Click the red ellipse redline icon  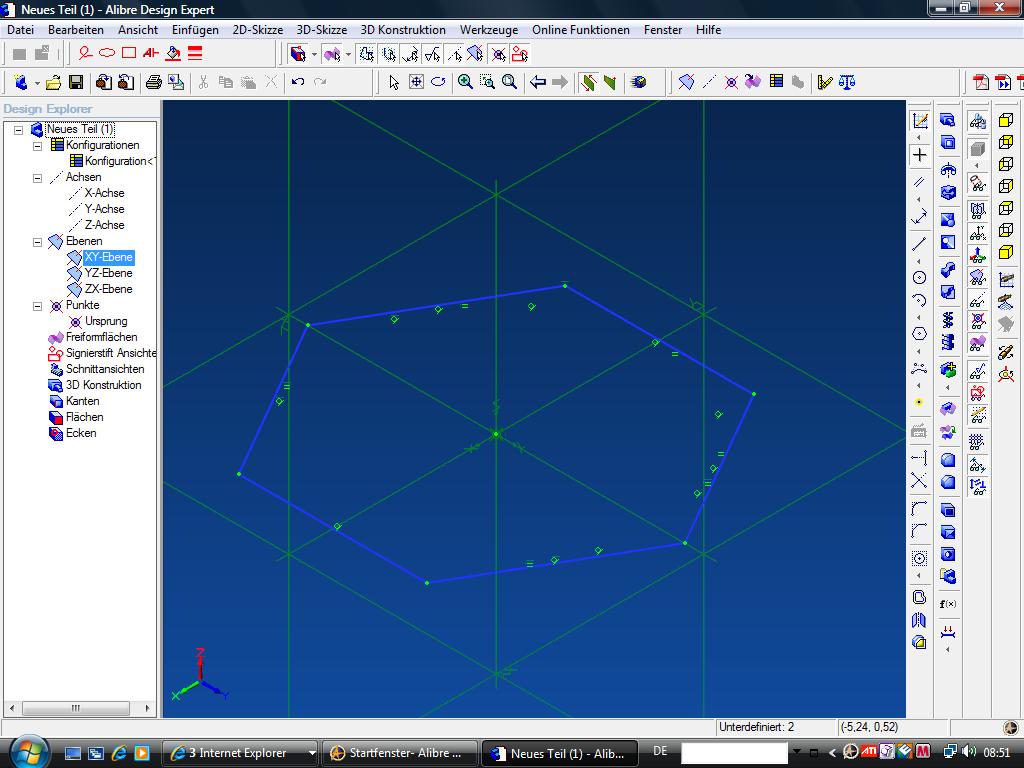[x=106, y=53]
